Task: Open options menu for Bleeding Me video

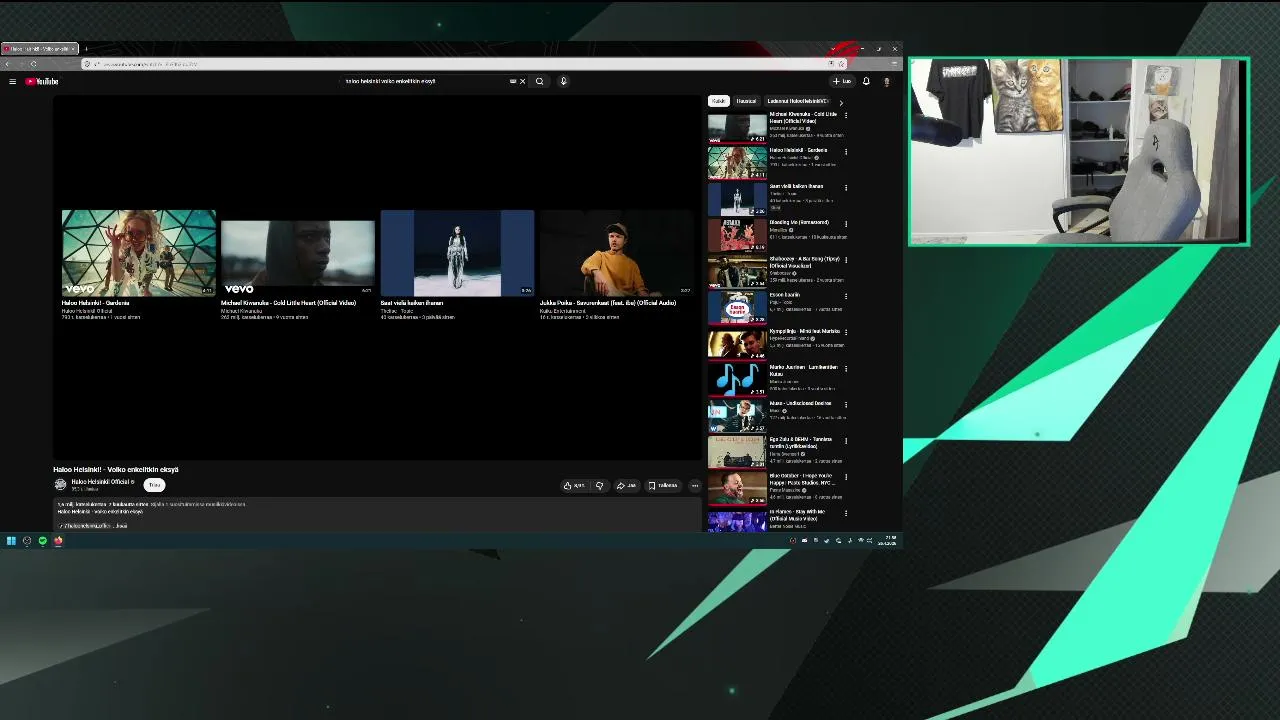Action: [846, 224]
